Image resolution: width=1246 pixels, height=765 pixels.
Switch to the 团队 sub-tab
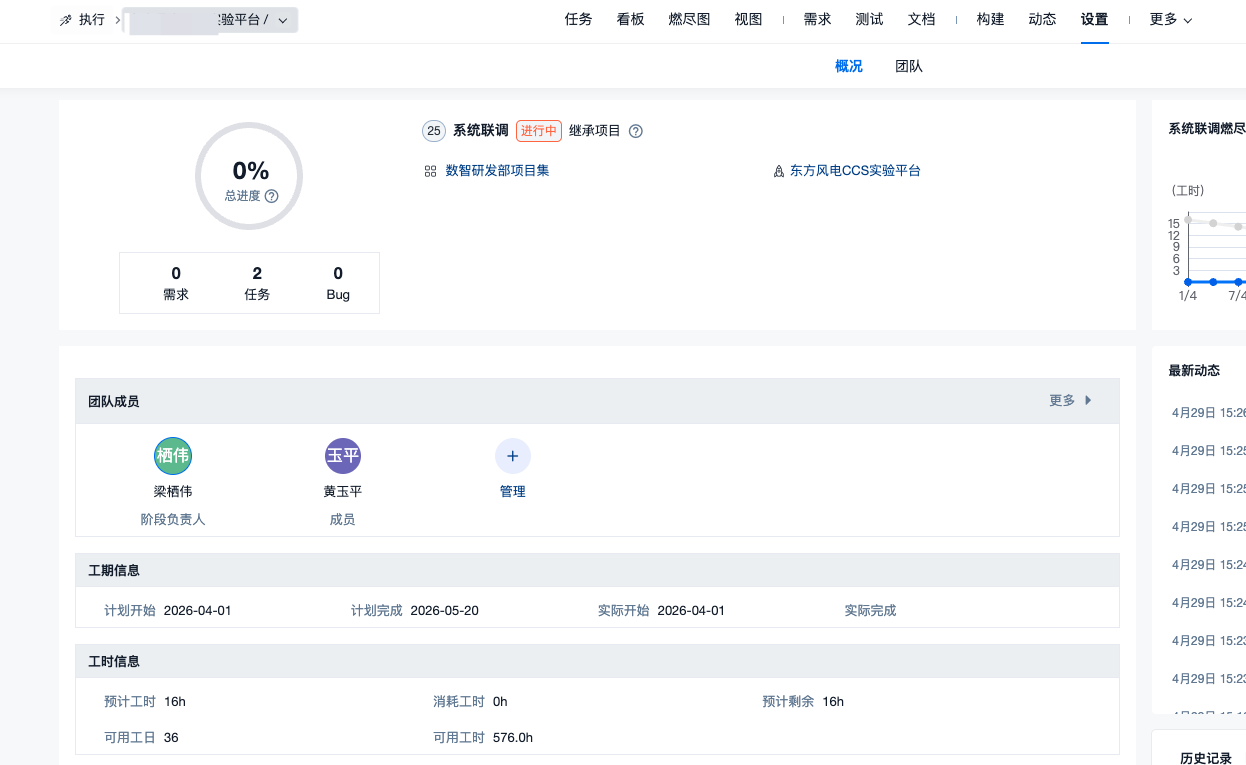point(909,66)
